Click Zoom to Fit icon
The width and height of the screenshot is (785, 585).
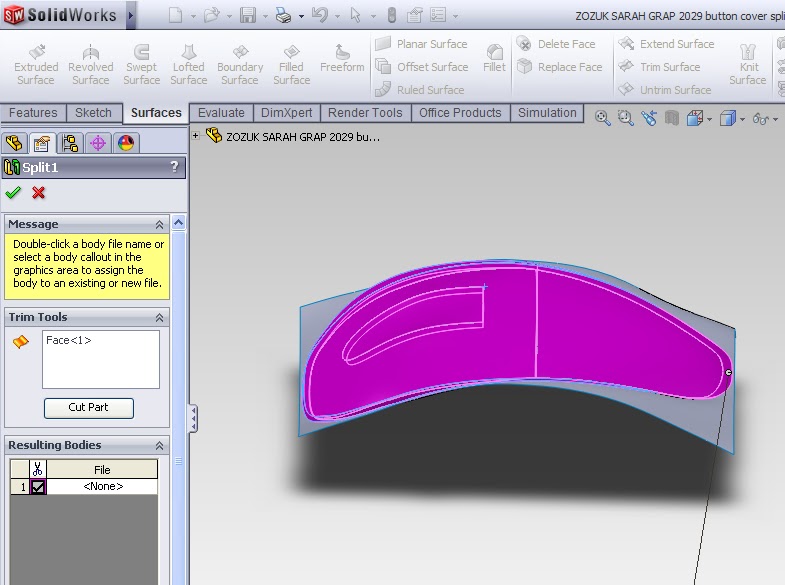602,118
